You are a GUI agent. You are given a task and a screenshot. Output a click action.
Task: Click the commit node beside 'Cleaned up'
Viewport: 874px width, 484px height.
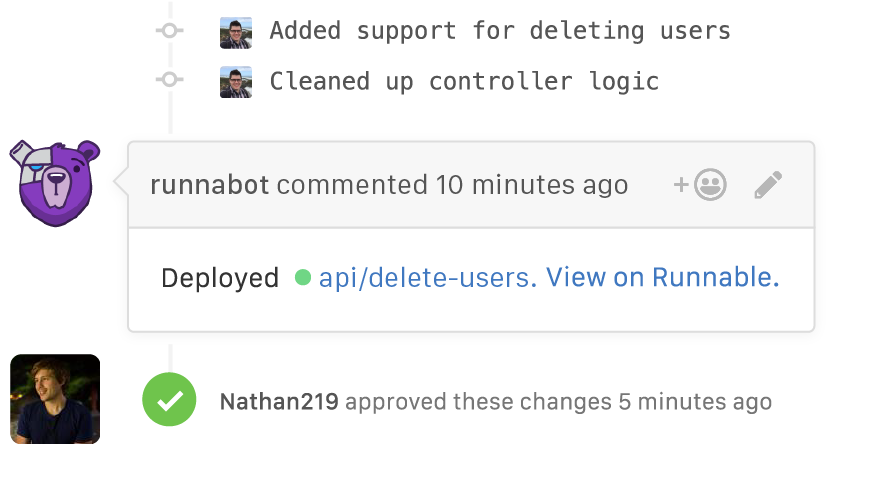point(170,80)
